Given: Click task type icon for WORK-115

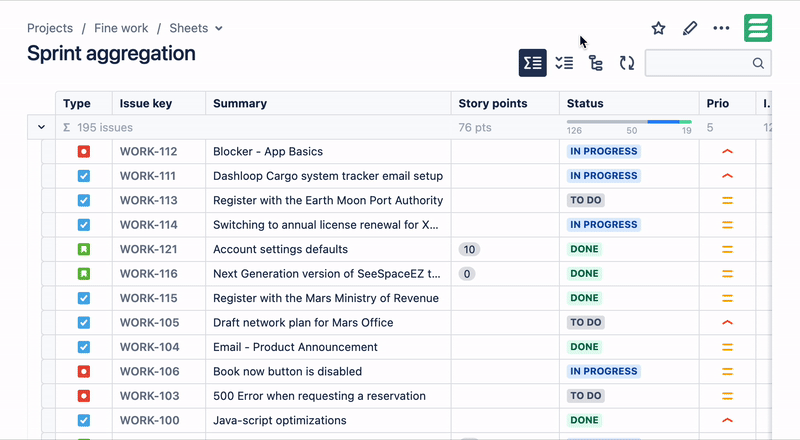Looking at the screenshot, I should 84,298.
